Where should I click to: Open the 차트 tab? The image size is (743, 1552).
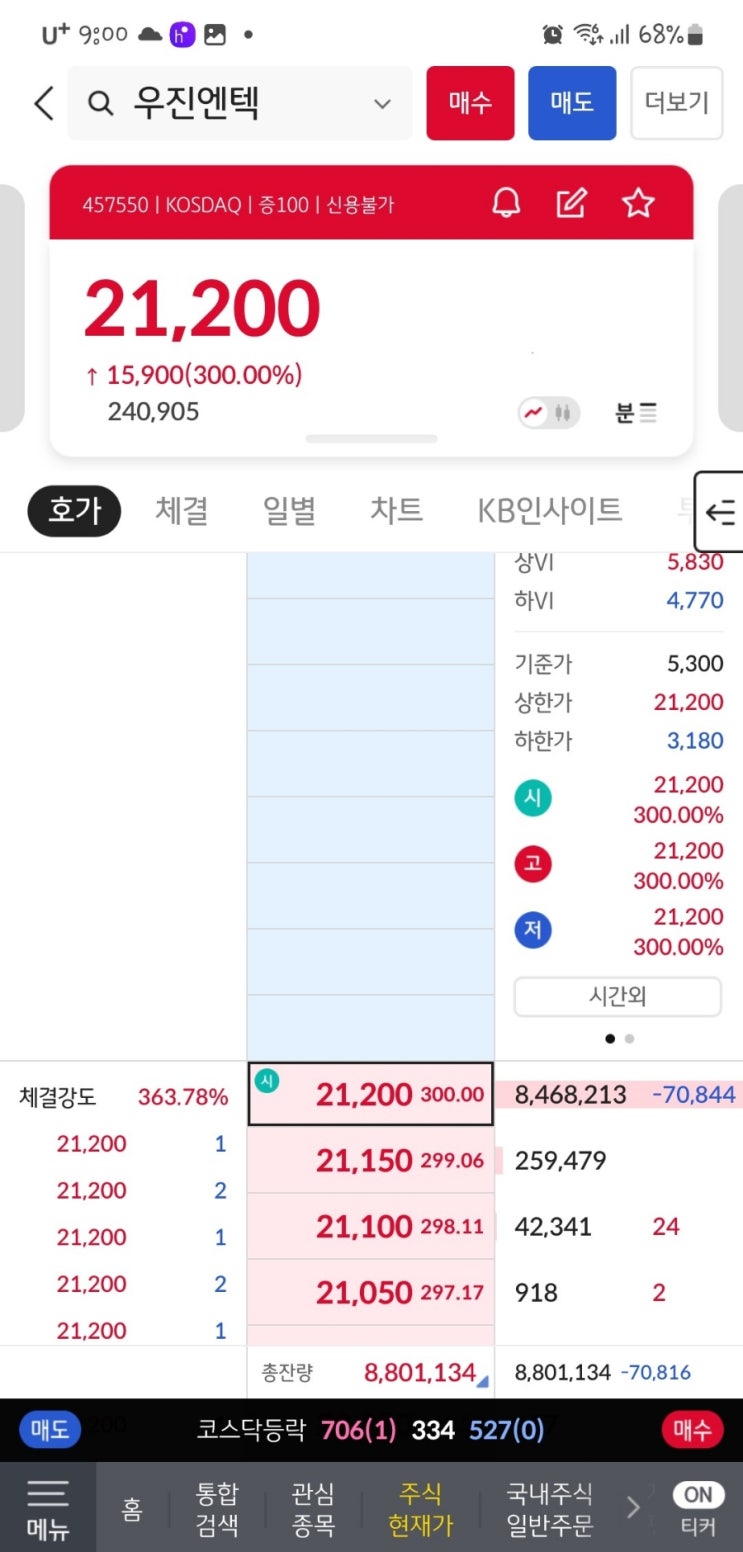397,511
